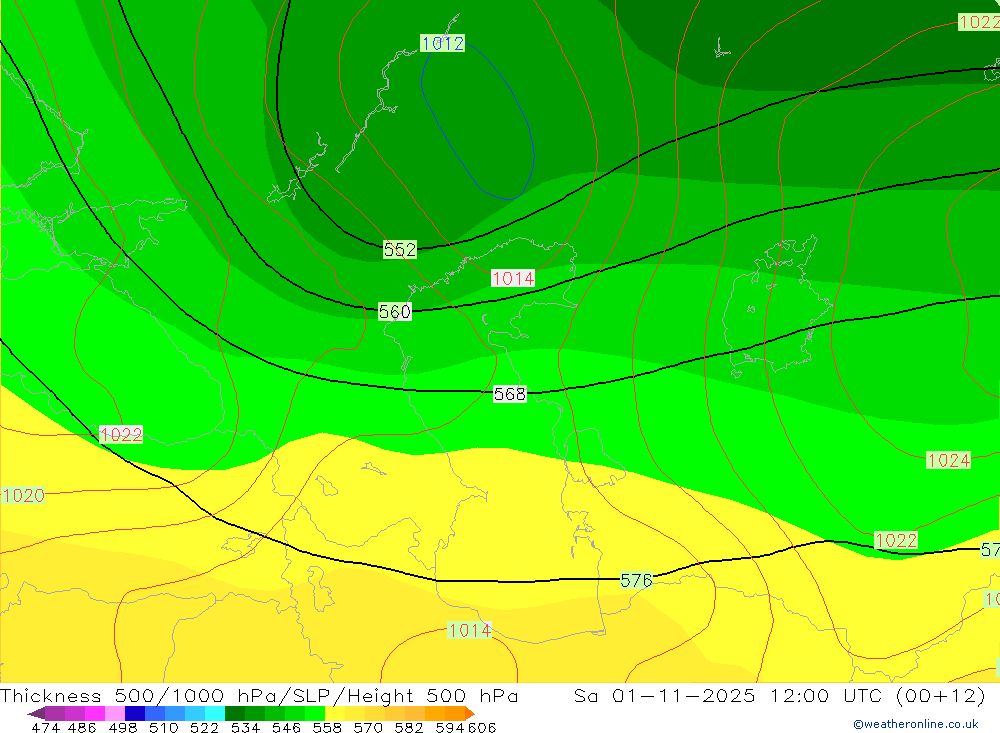Click the 560 height contour label
1000x733 pixels.
point(395,311)
